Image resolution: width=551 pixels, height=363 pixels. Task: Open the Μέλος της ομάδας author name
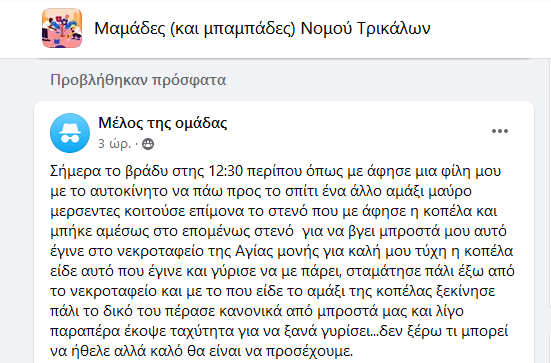tap(163, 123)
